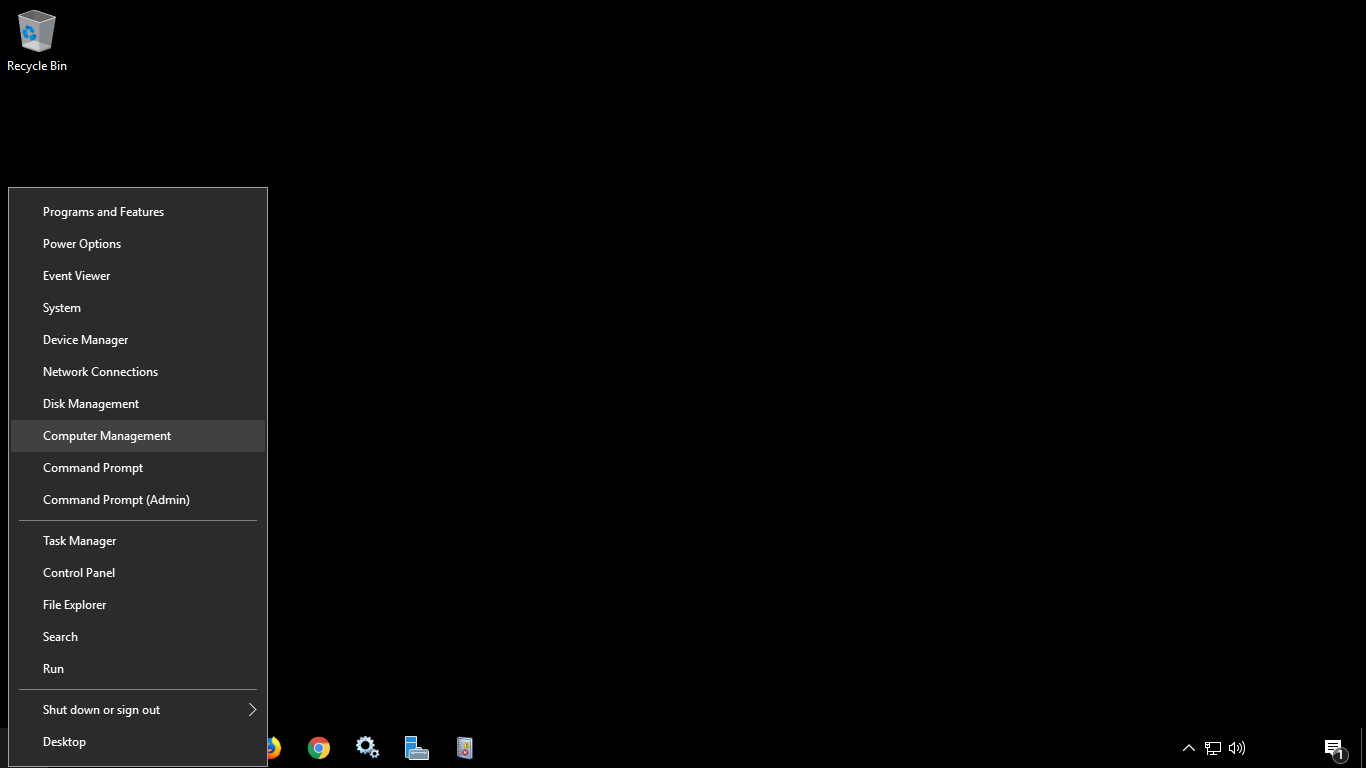Open the Run dialog entry
The height and width of the screenshot is (768, 1366).
(53, 668)
